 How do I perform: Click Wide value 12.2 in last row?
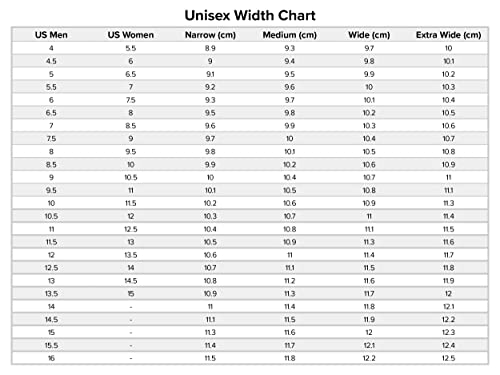click(369, 358)
